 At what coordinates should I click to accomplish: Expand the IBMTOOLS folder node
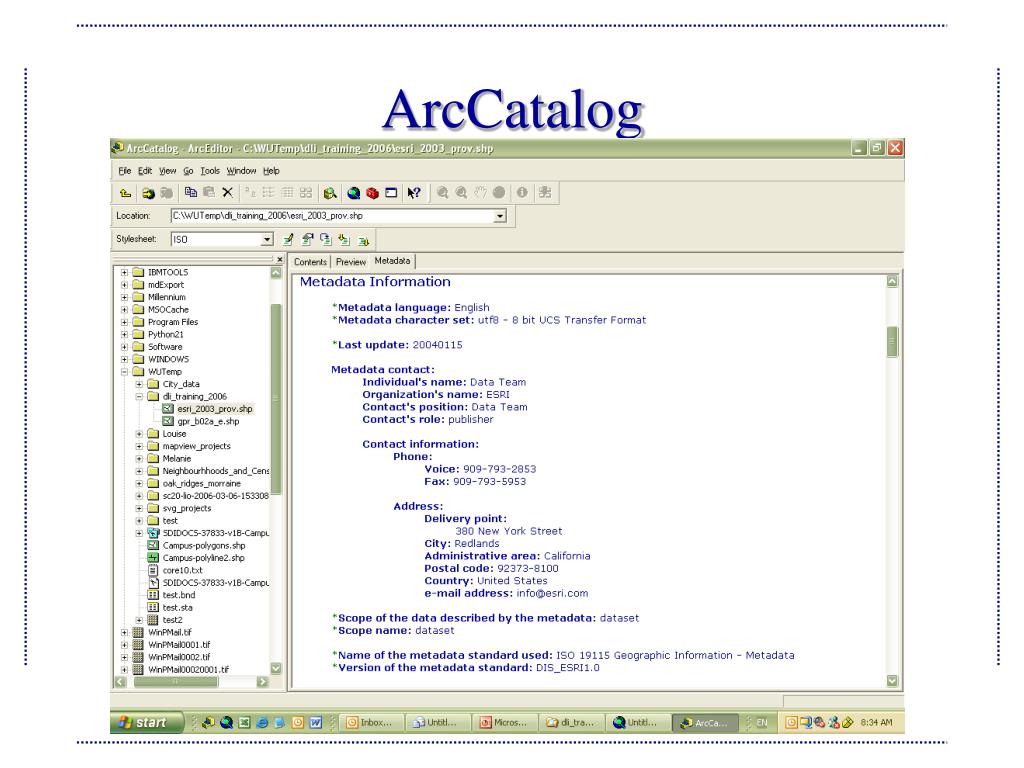click(124, 272)
